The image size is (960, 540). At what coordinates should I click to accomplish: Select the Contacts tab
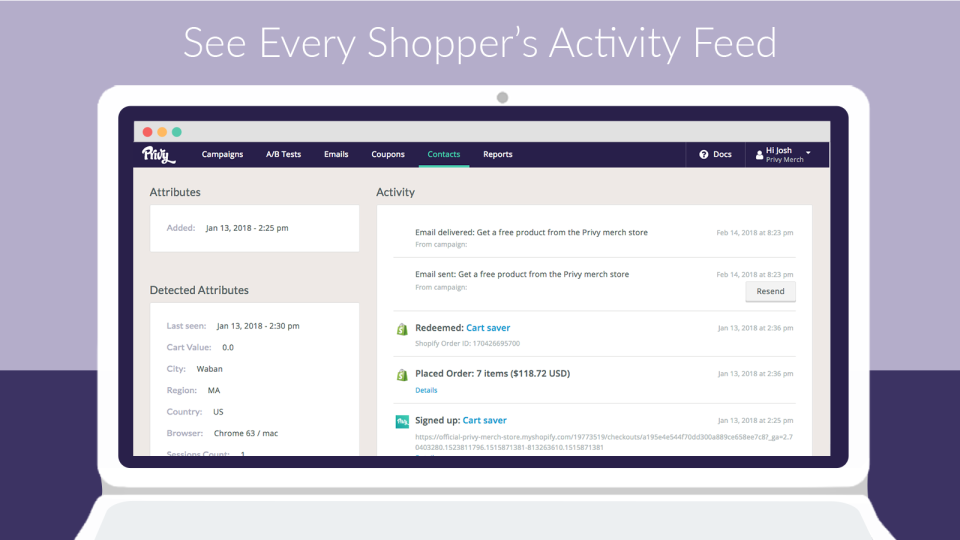(x=444, y=154)
